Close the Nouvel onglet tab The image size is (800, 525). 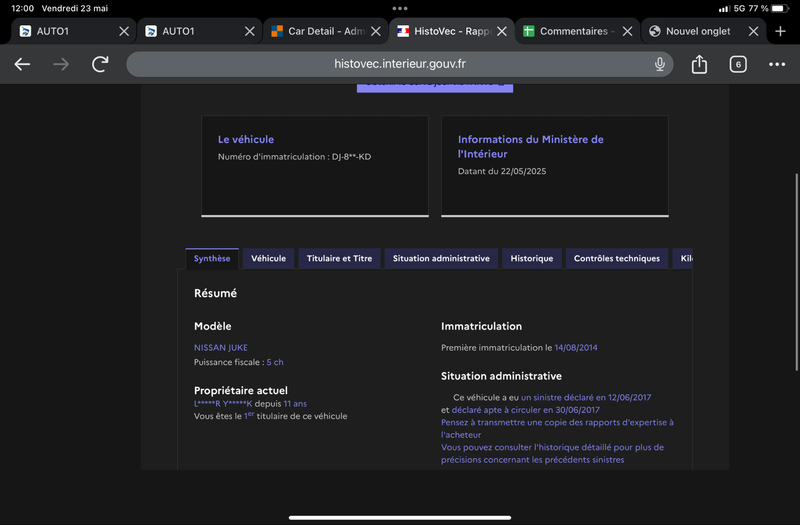(753, 31)
